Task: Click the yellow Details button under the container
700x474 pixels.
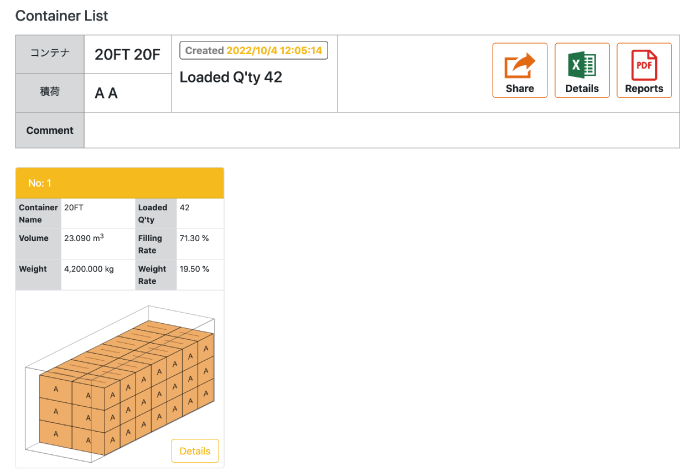Action: 195,451
